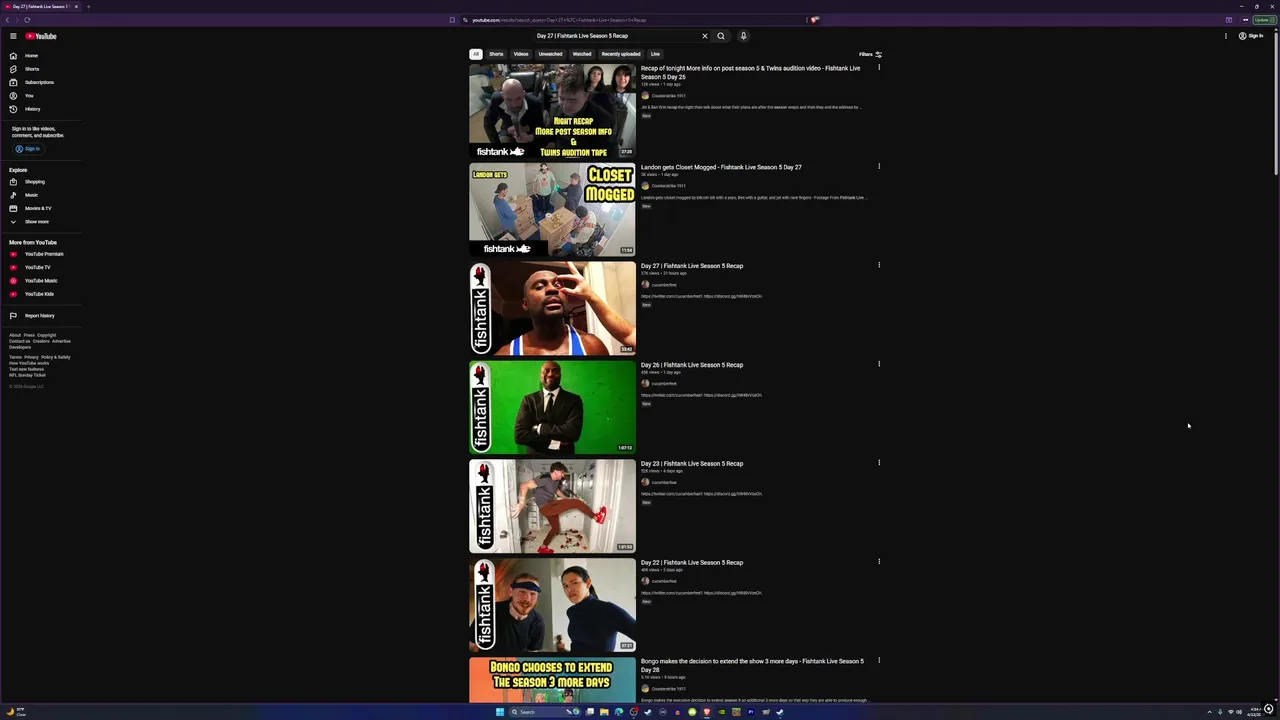Image resolution: width=1280 pixels, height=720 pixels.
Task: Open title 'Day 27 | Fishtank Live Season 5 Recap'
Action: pos(692,266)
